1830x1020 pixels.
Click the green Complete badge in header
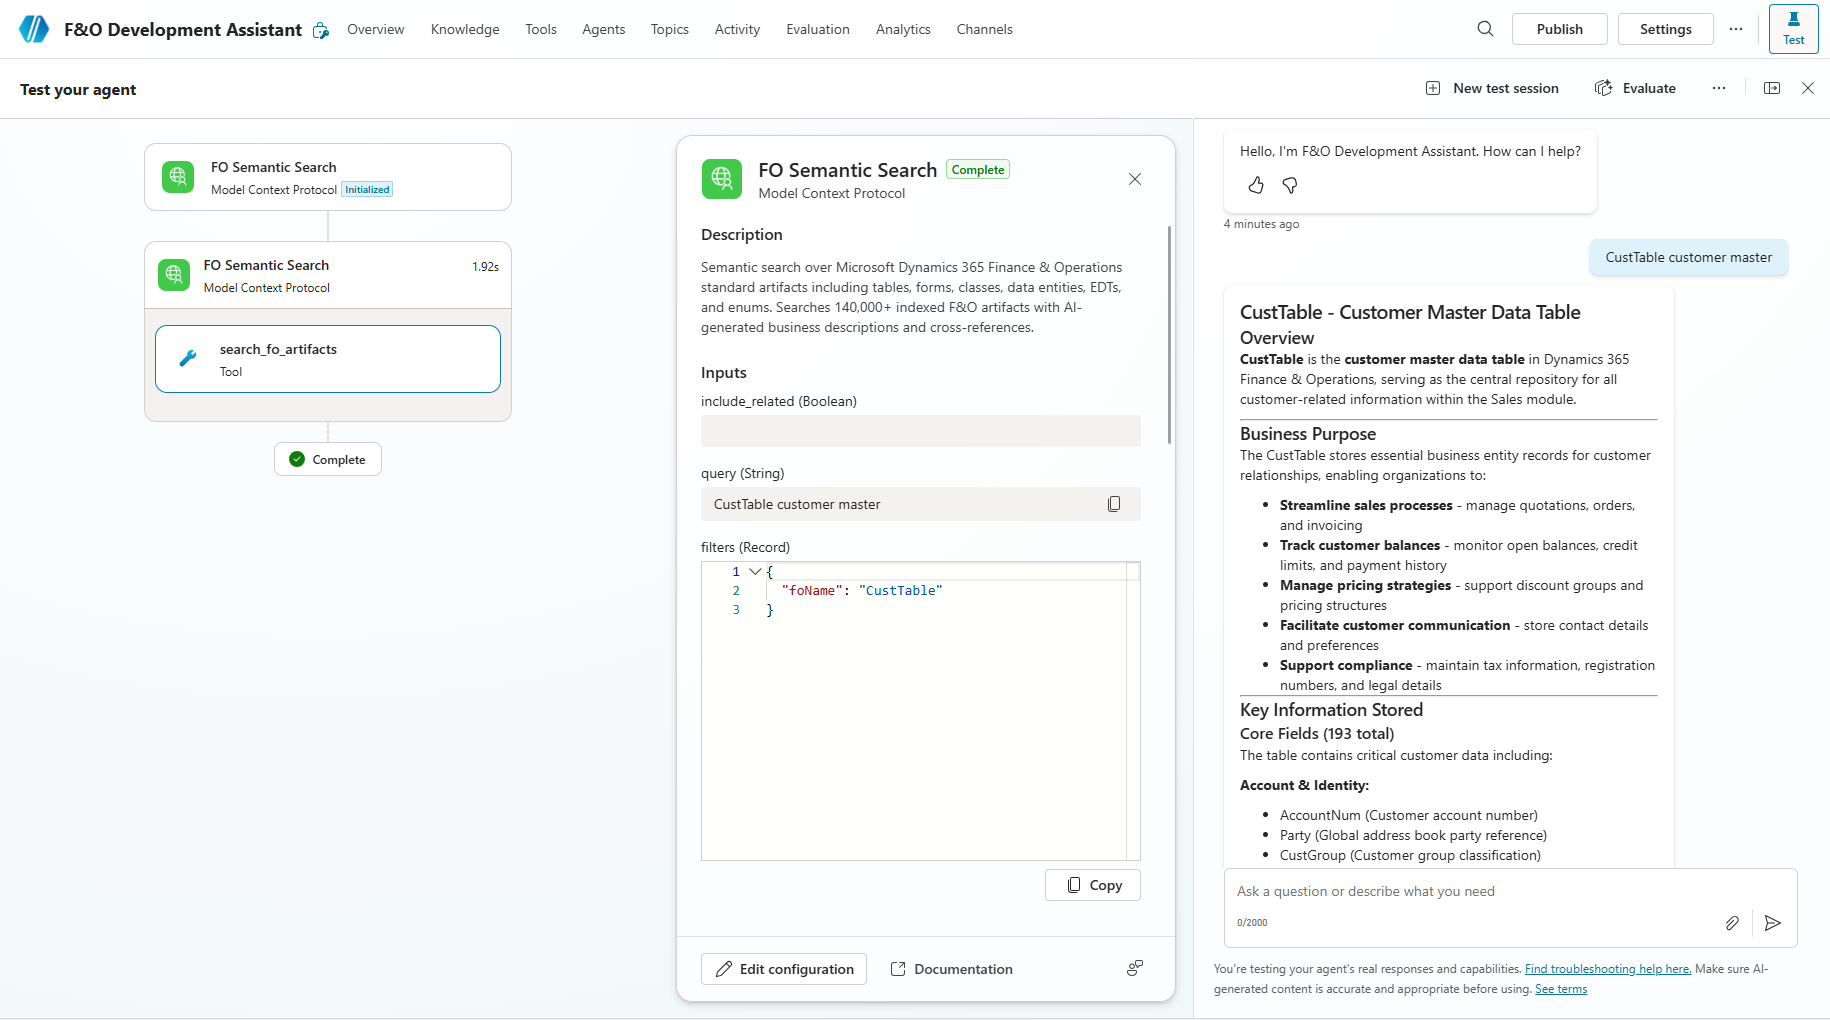pyautogui.click(x=978, y=170)
